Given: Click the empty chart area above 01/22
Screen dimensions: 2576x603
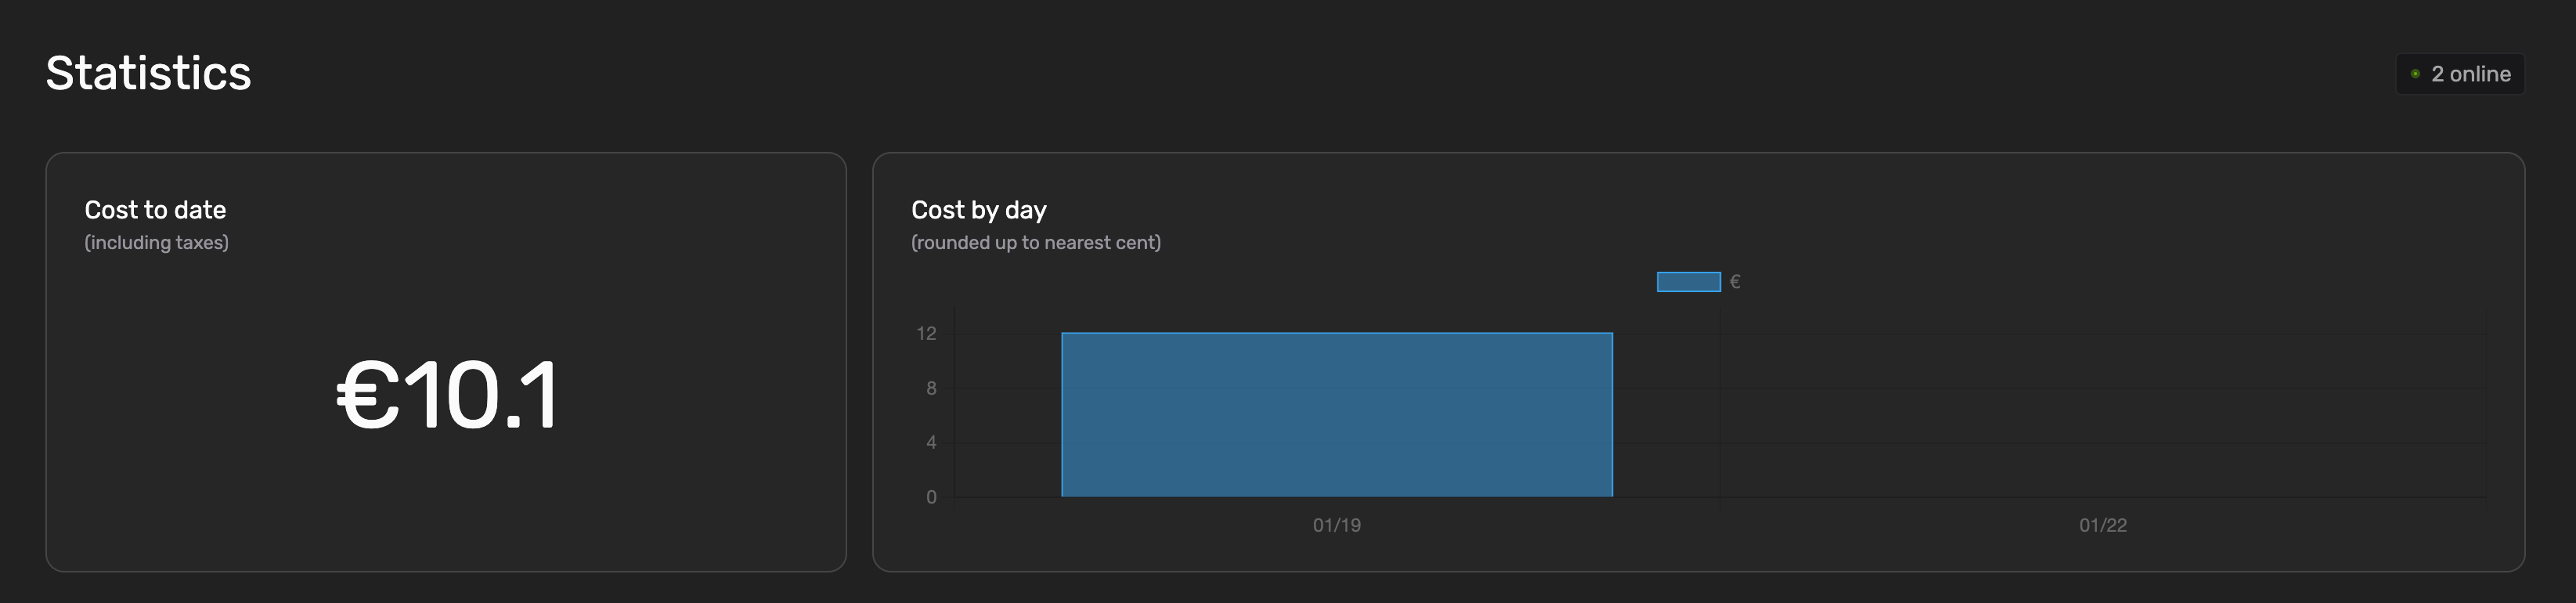Looking at the screenshot, I should 2103,414.
